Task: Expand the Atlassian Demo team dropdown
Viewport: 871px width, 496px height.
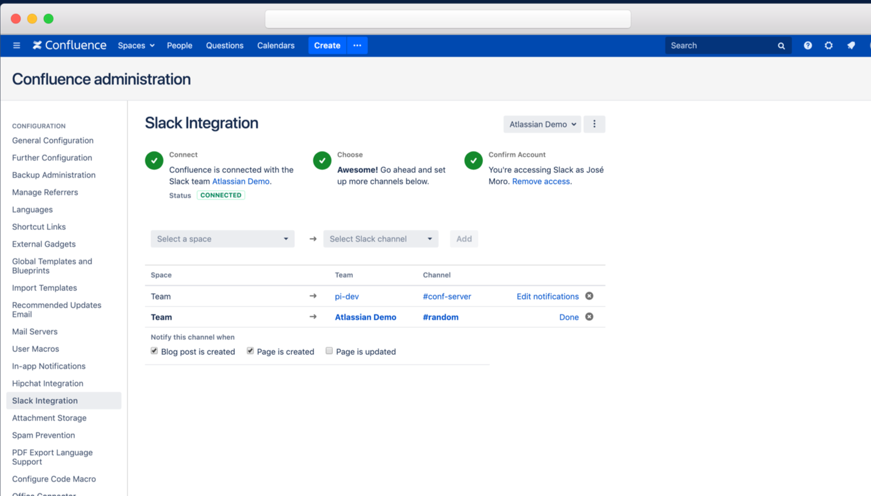Action: (x=542, y=124)
